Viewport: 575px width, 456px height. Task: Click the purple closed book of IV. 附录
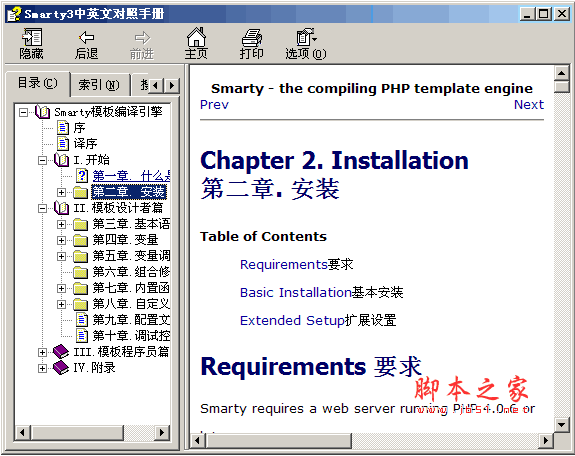[61, 368]
